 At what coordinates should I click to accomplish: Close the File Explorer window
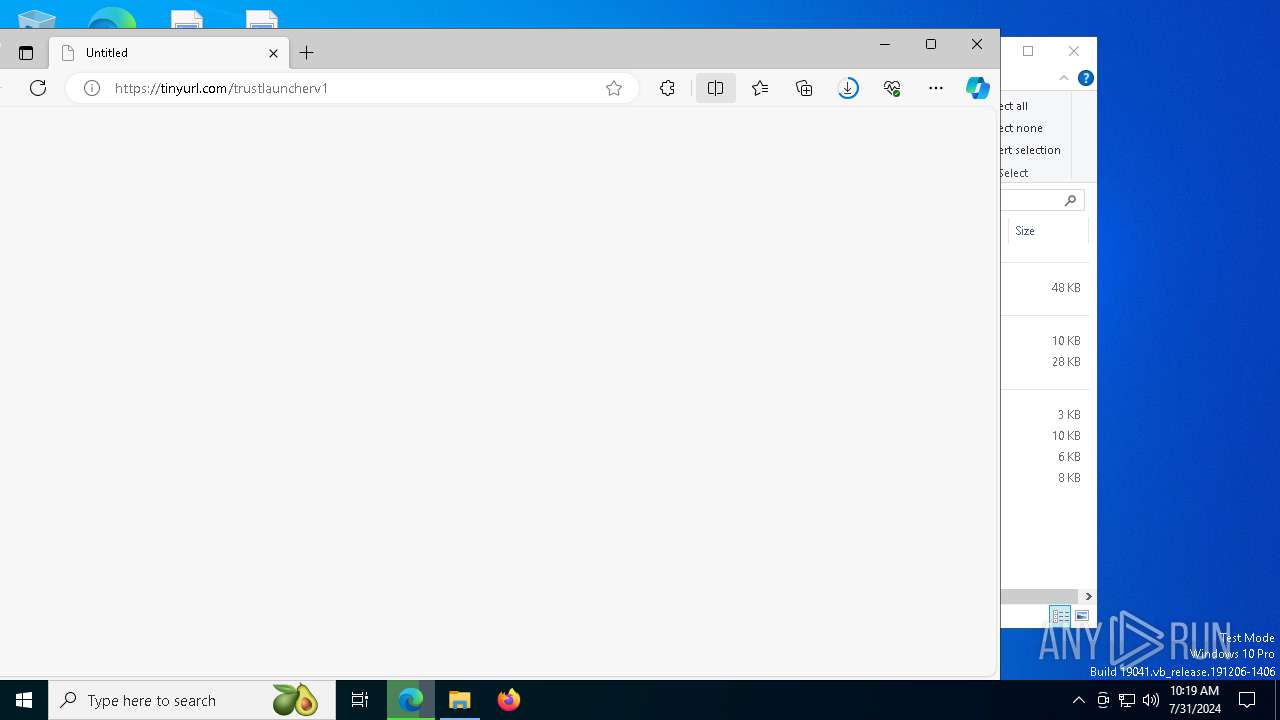pyautogui.click(x=1074, y=51)
